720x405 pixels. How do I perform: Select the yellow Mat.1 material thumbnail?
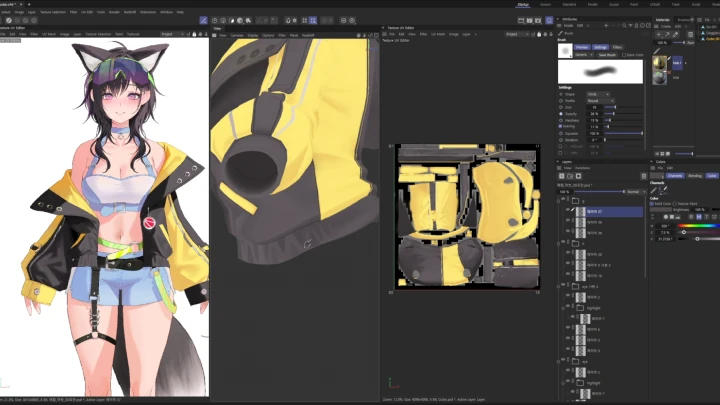point(660,63)
